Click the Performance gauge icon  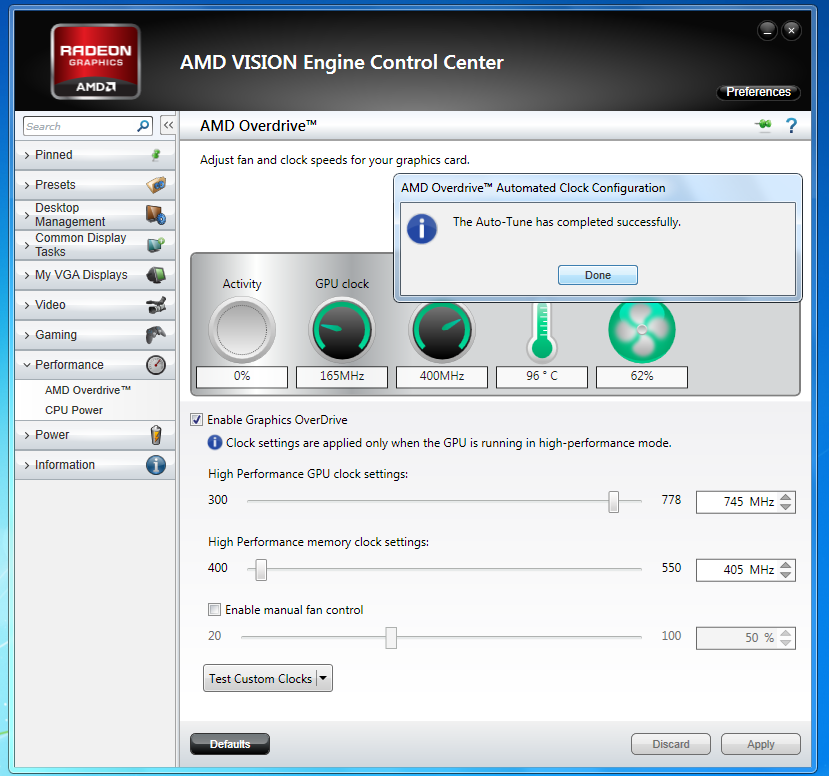[156, 365]
